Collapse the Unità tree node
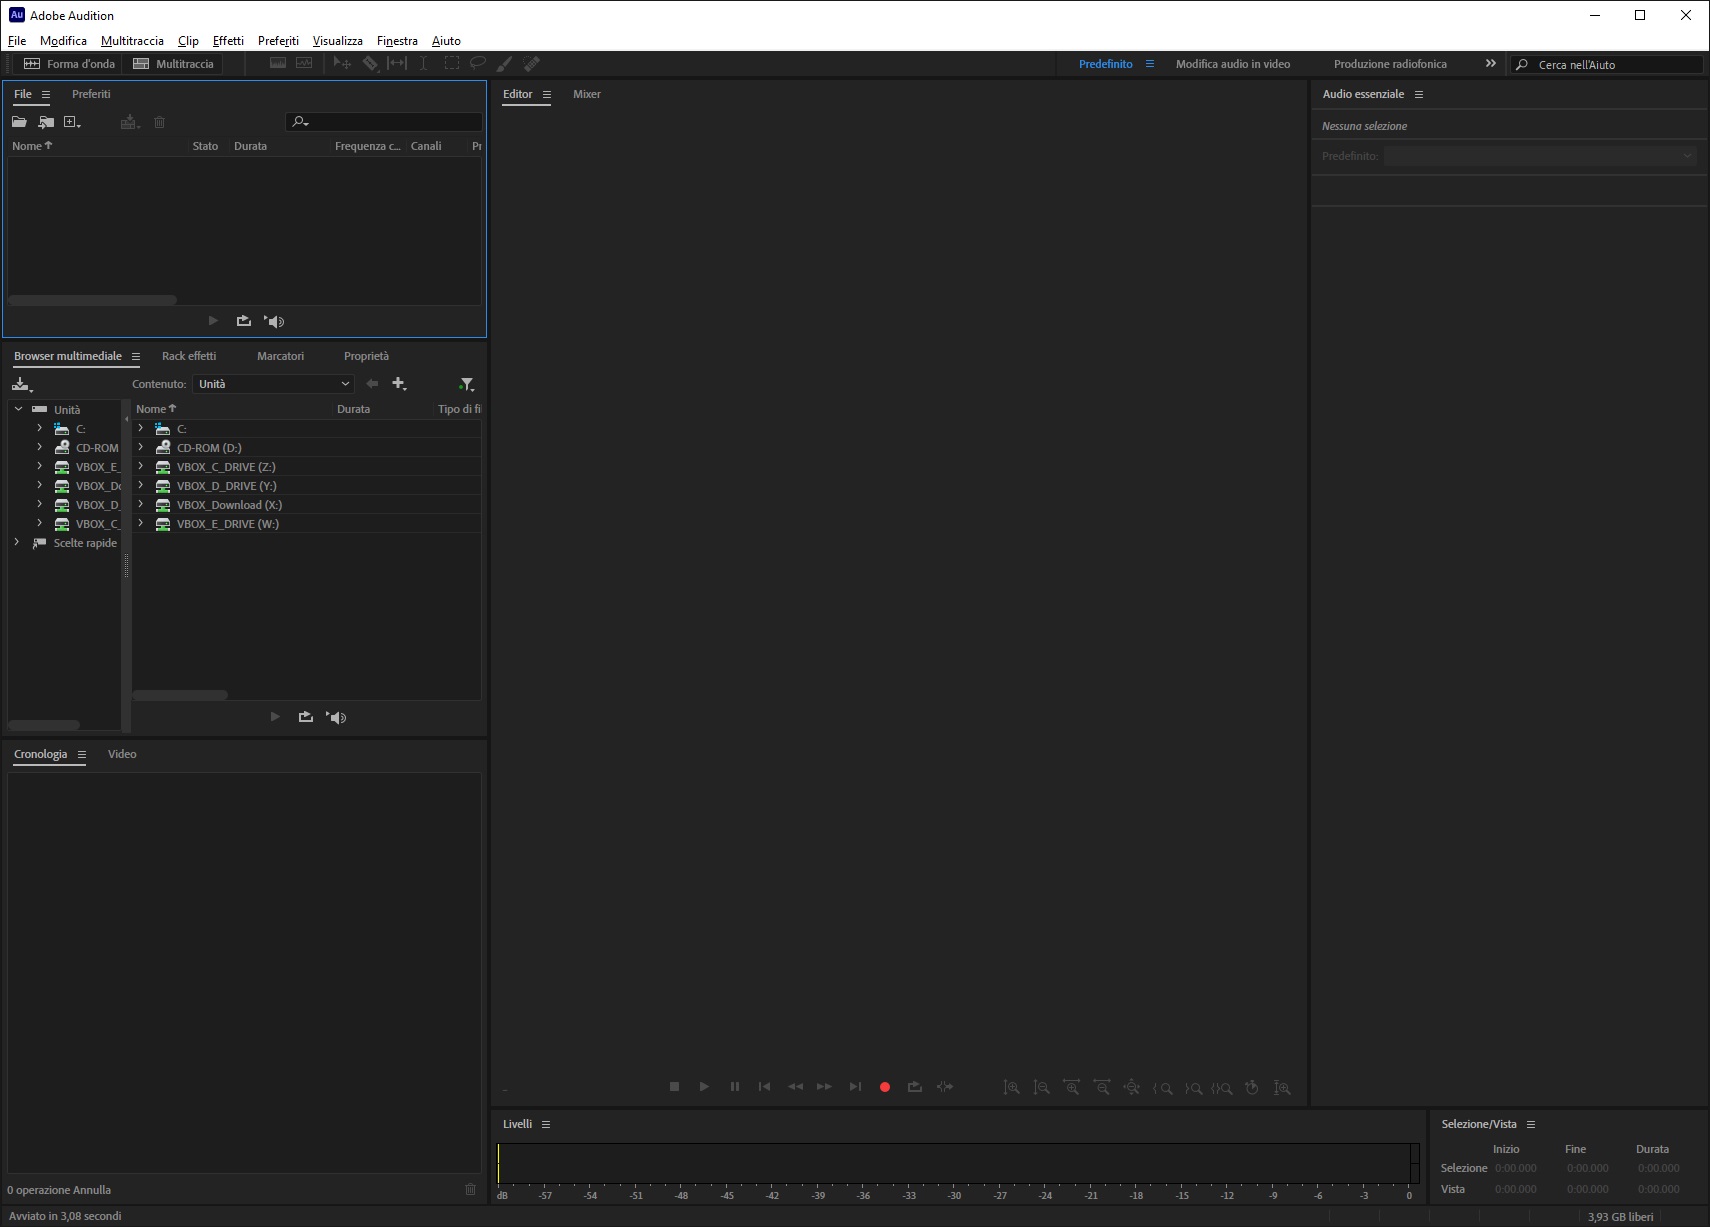The width and height of the screenshot is (1710, 1227). coord(18,409)
